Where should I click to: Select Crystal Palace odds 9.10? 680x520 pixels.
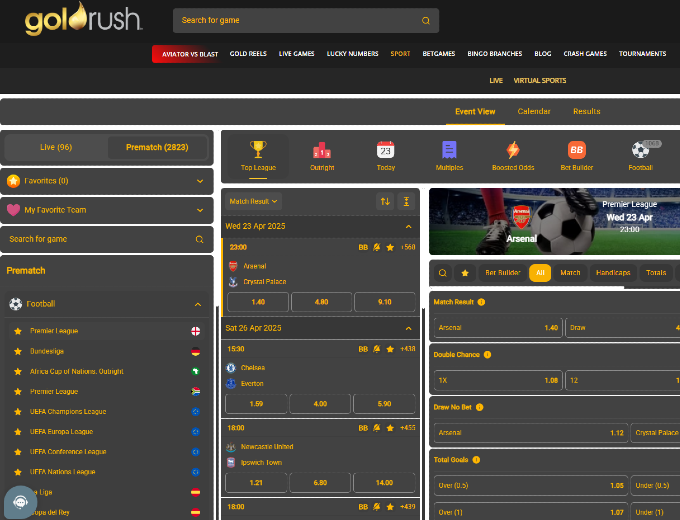(x=385, y=302)
